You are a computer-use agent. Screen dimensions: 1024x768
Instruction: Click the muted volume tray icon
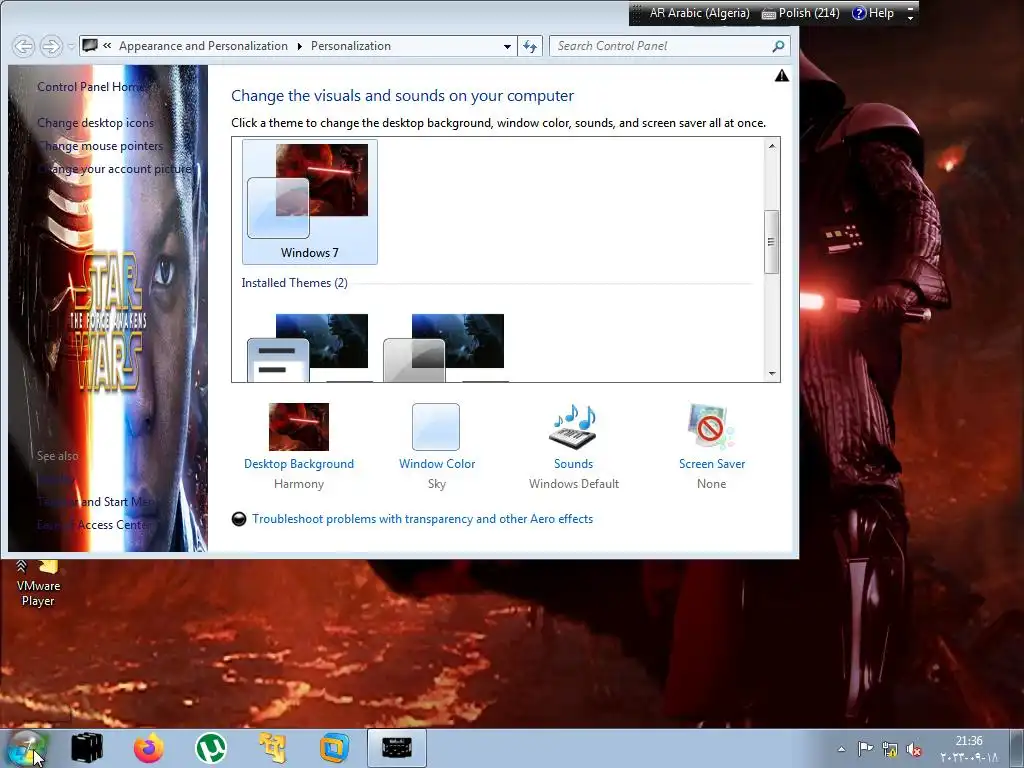[x=914, y=750]
